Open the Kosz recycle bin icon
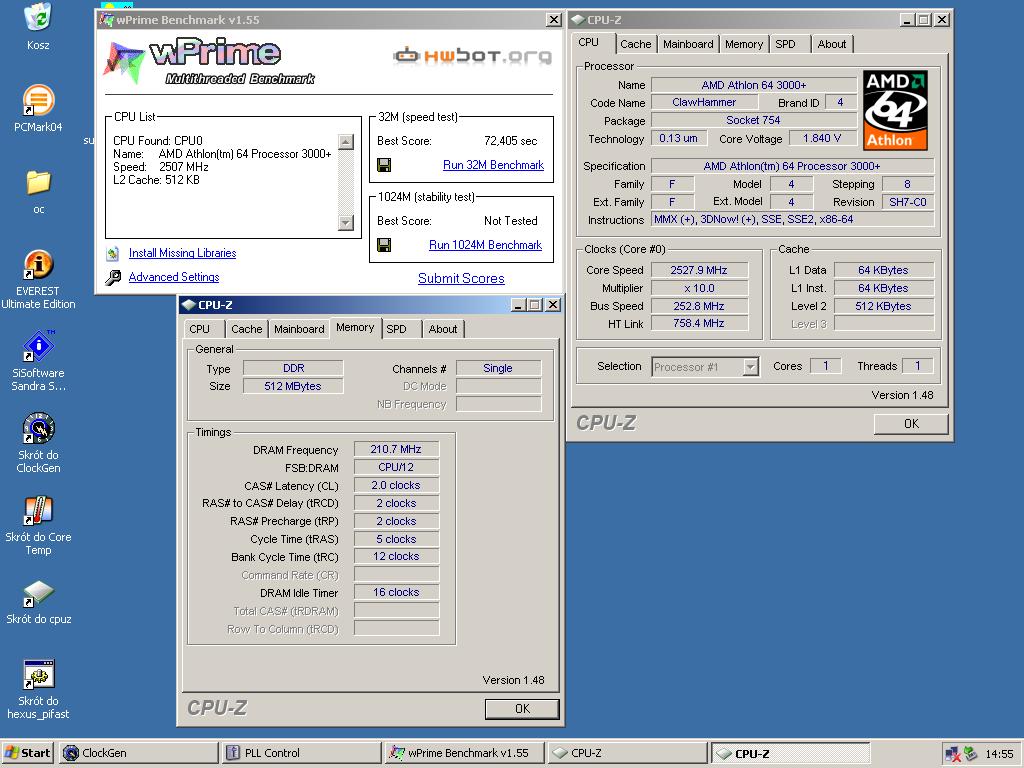1024x768 pixels. (38, 18)
